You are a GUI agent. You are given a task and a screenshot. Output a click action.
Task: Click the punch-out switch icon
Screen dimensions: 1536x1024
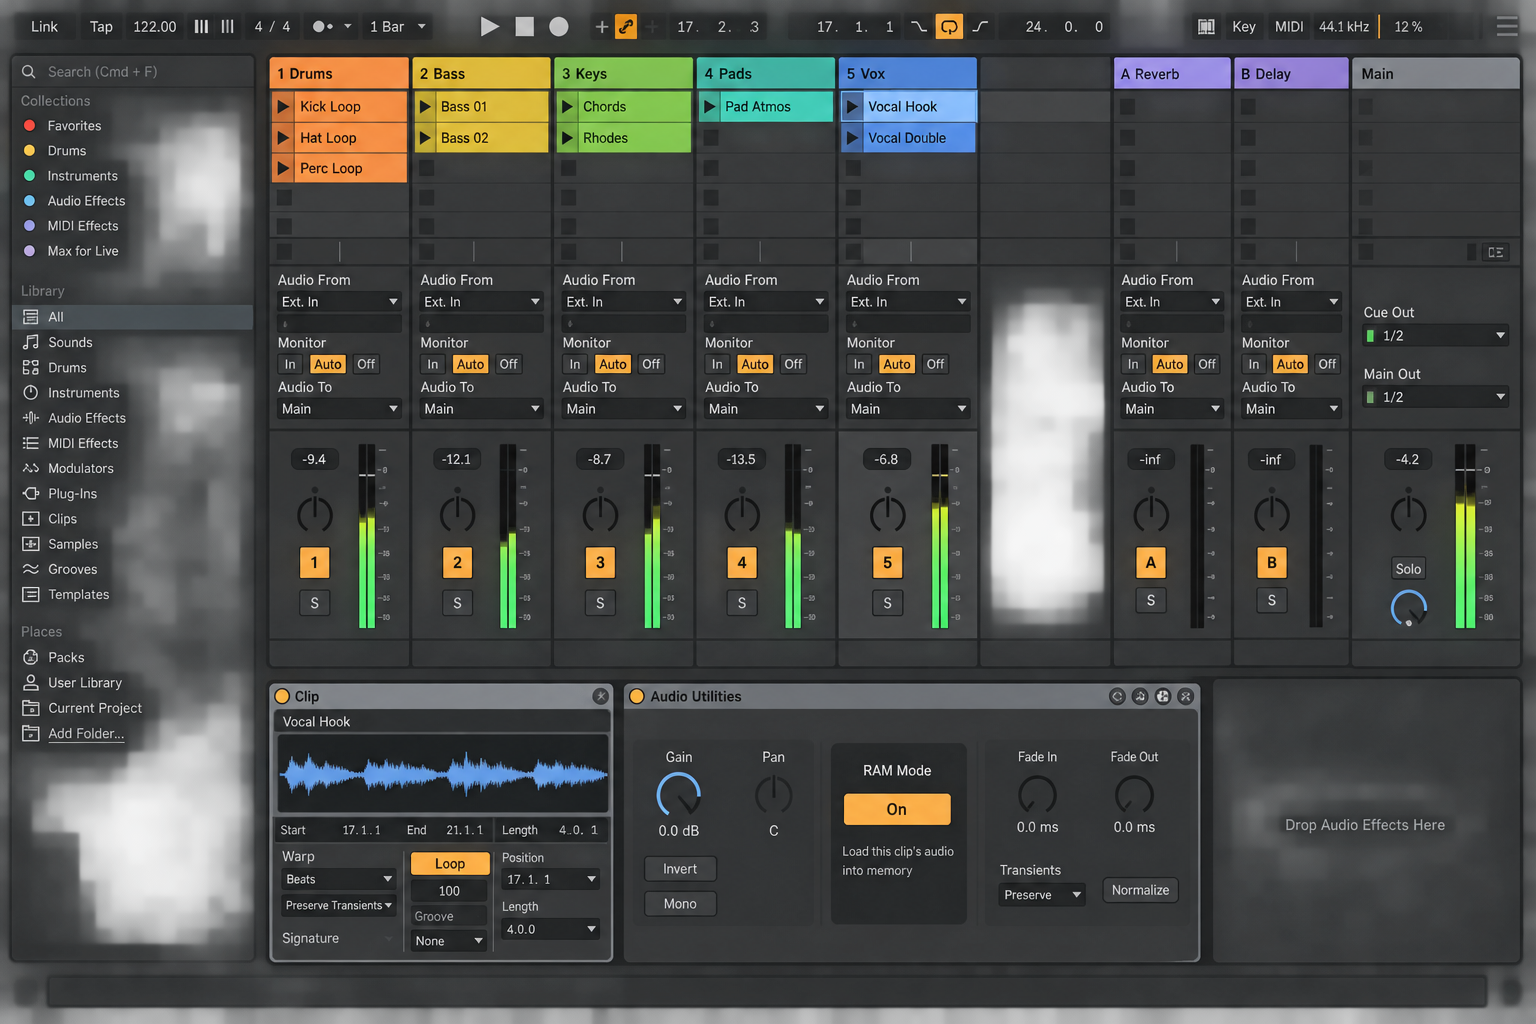(980, 27)
